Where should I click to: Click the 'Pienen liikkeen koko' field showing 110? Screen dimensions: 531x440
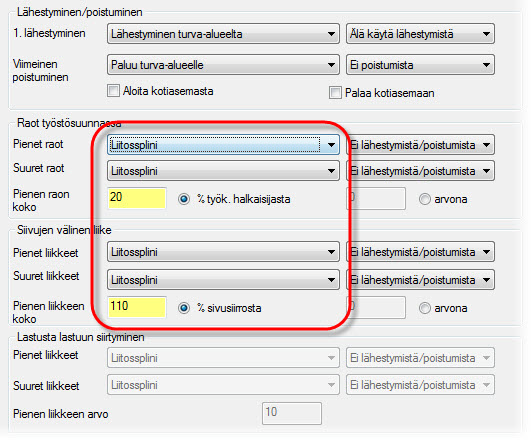click(x=136, y=307)
